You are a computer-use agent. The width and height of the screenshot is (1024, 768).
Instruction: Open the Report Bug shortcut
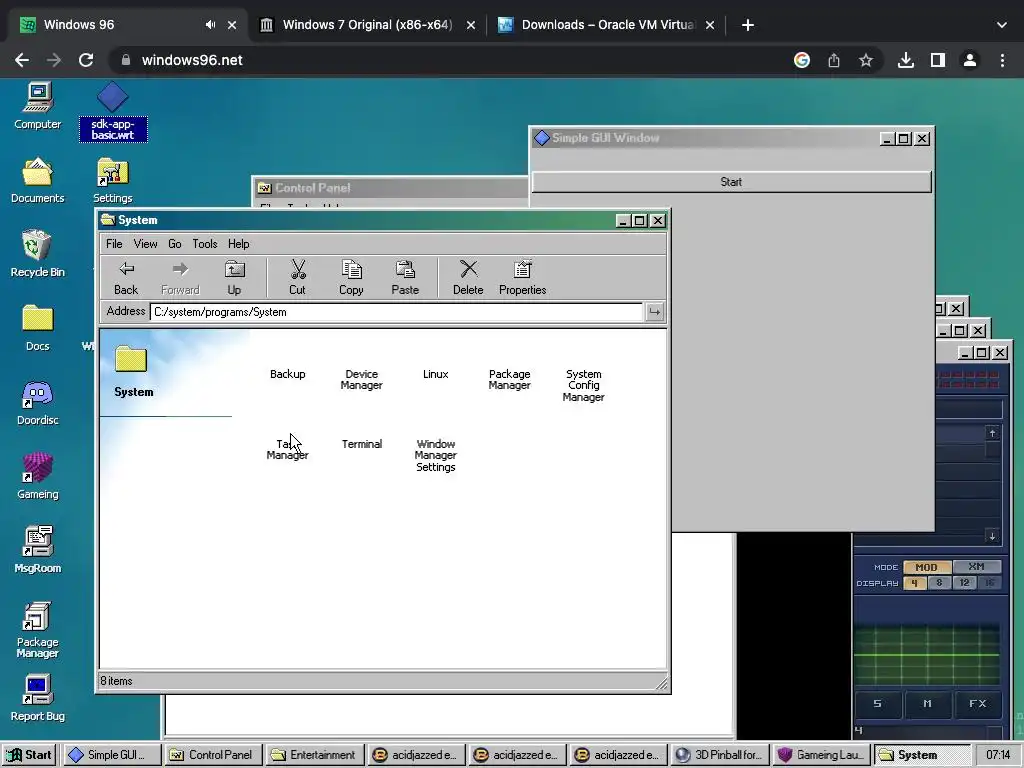pyautogui.click(x=37, y=698)
